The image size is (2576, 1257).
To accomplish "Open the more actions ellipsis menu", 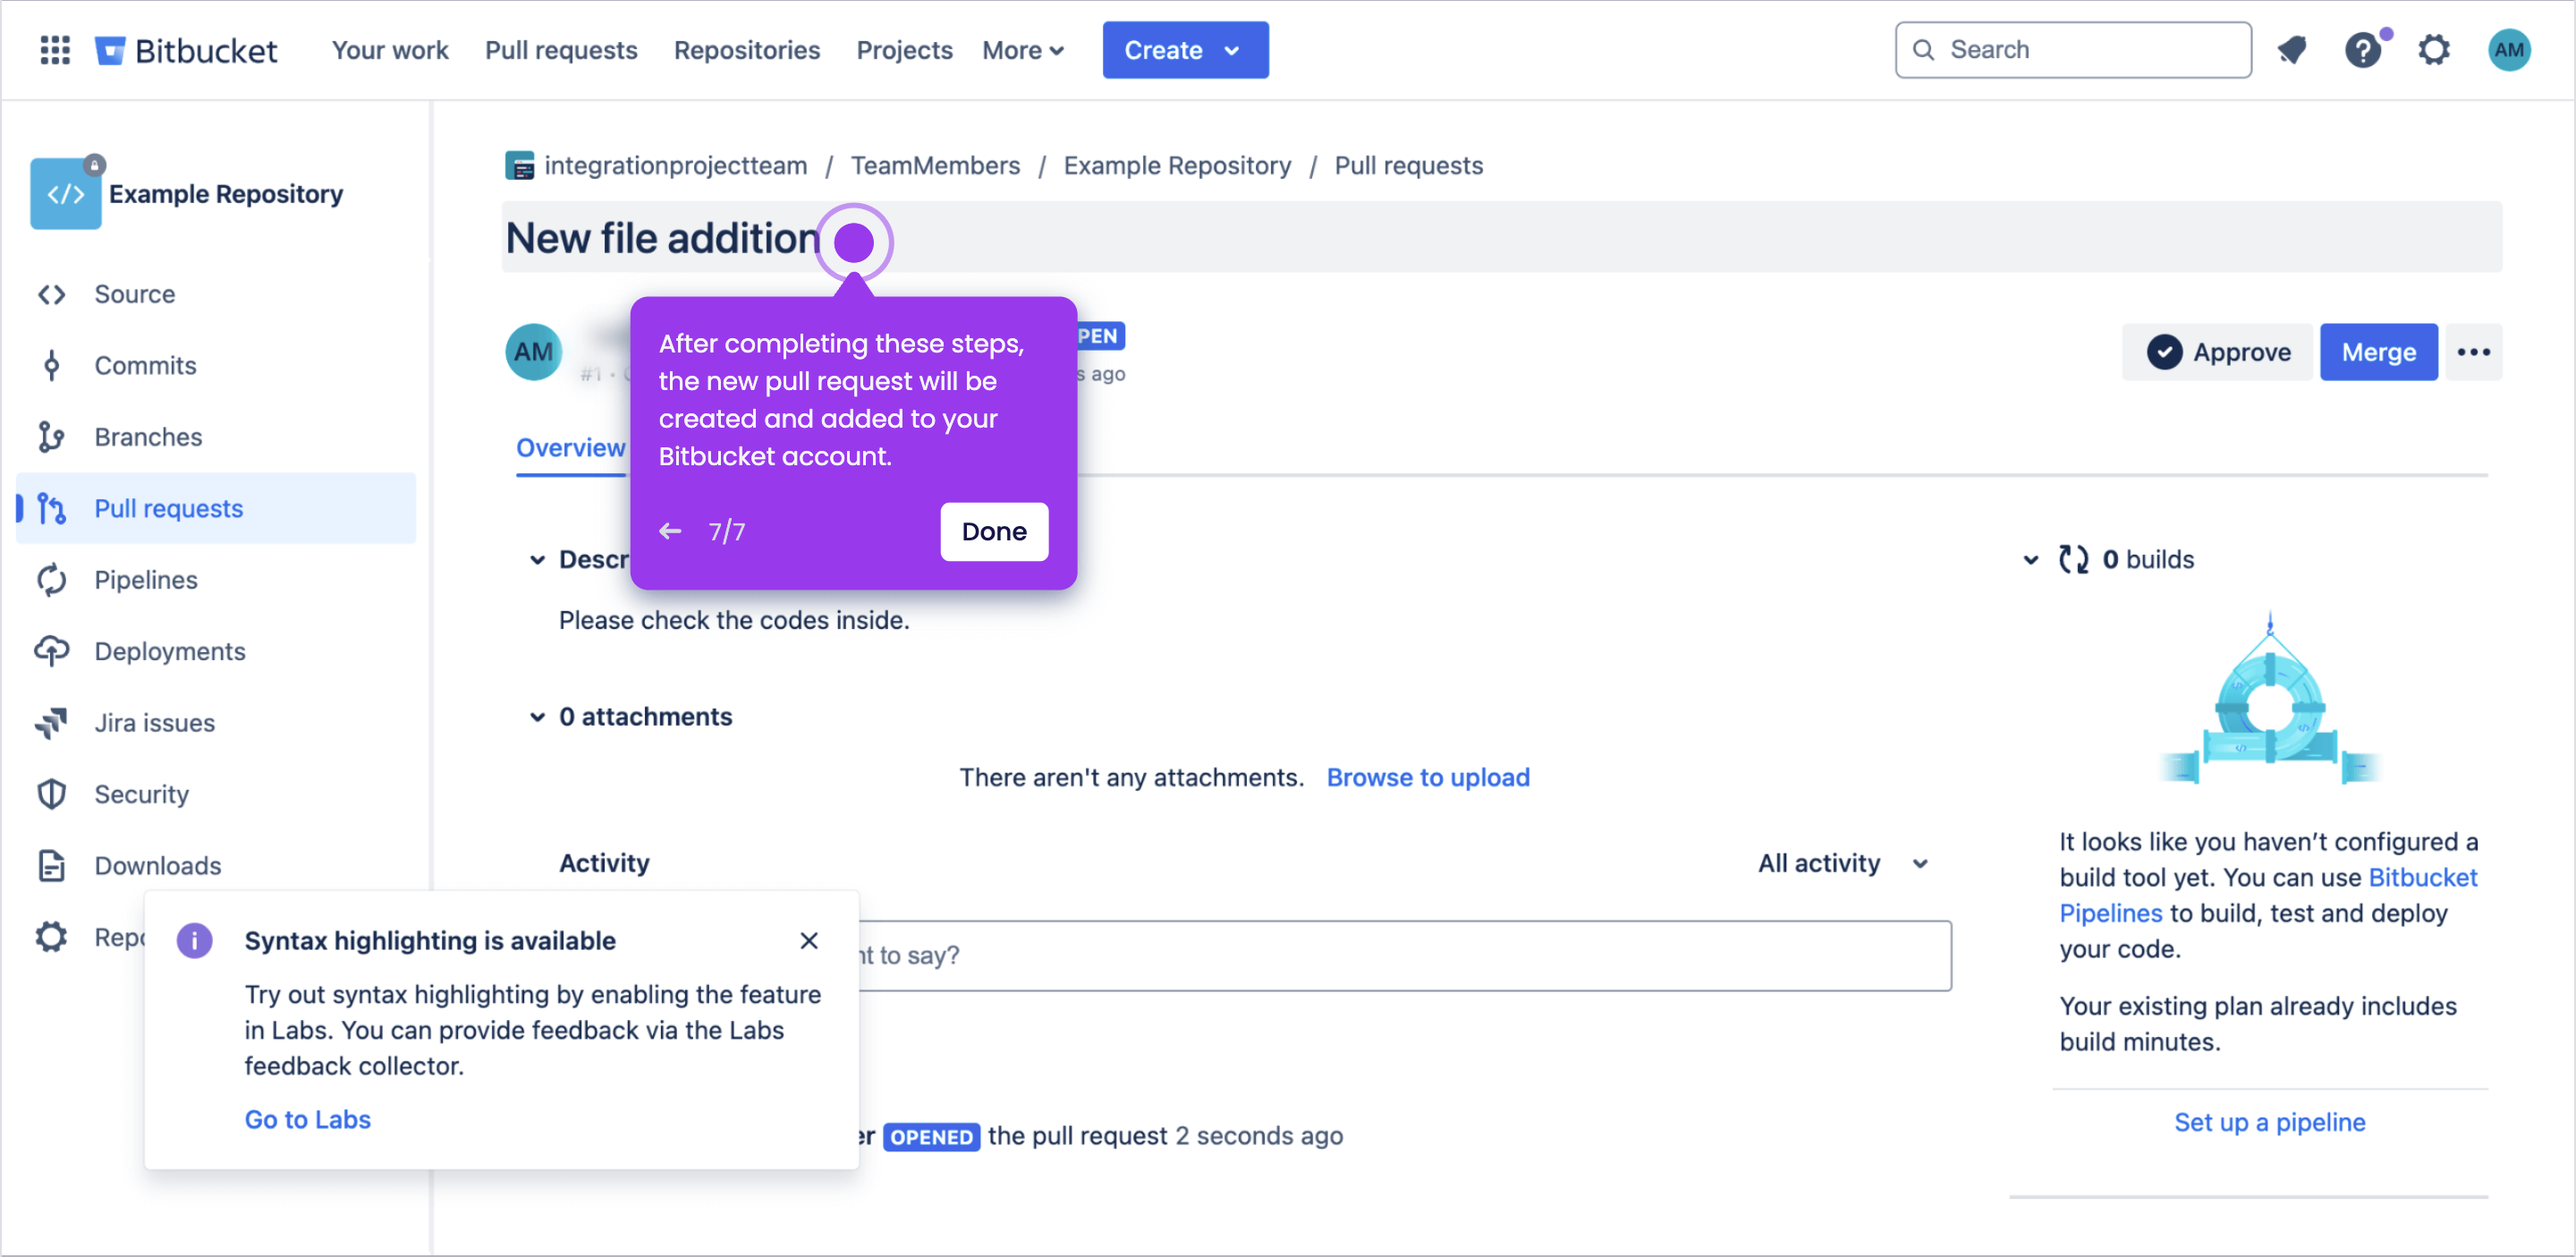I will (2474, 352).
